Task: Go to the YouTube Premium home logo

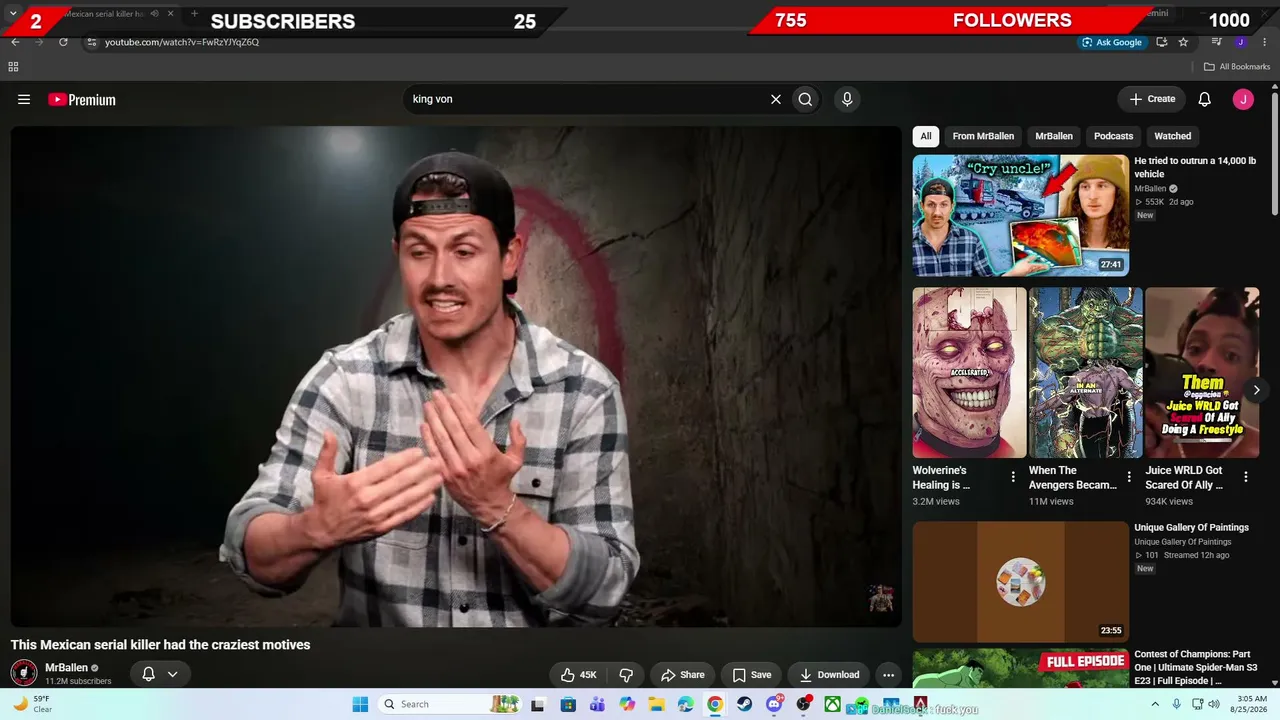Action: pyautogui.click(x=82, y=99)
